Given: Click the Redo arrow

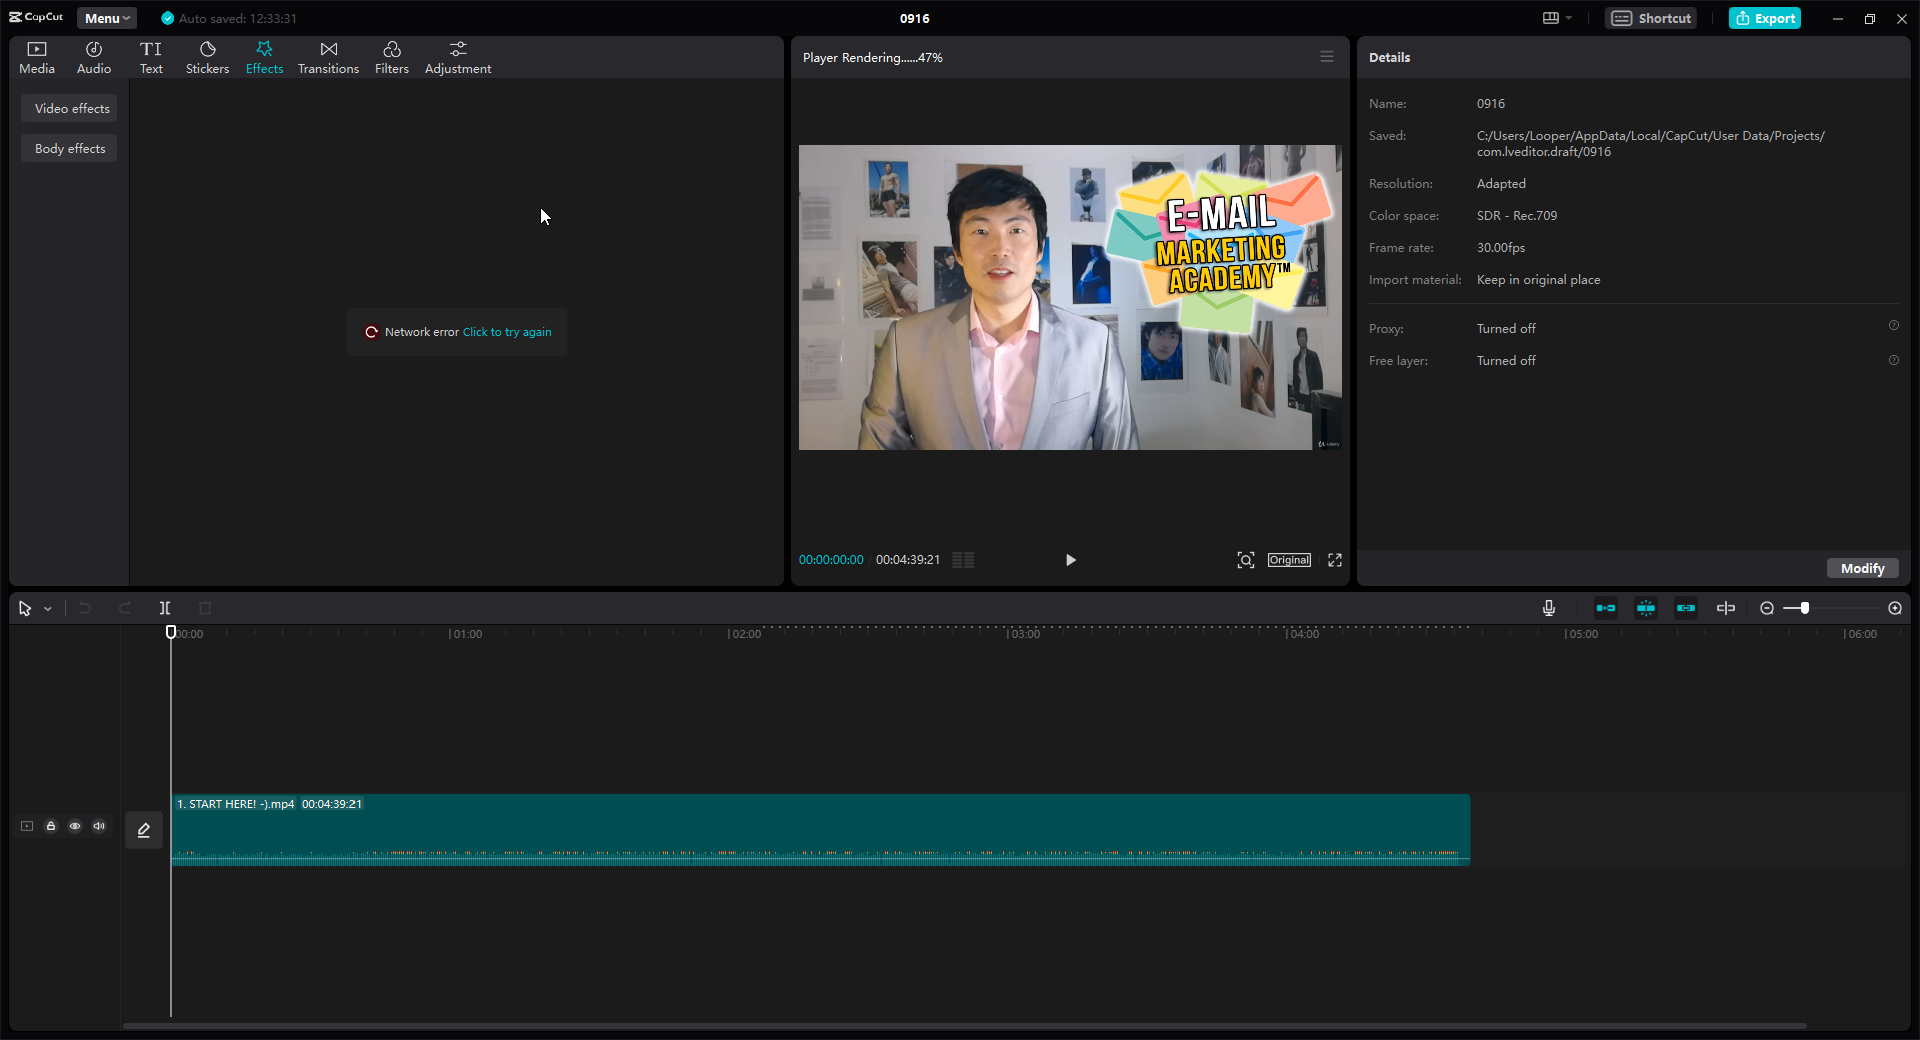Looking at the screenshot, I should click(x=125, y=608).
